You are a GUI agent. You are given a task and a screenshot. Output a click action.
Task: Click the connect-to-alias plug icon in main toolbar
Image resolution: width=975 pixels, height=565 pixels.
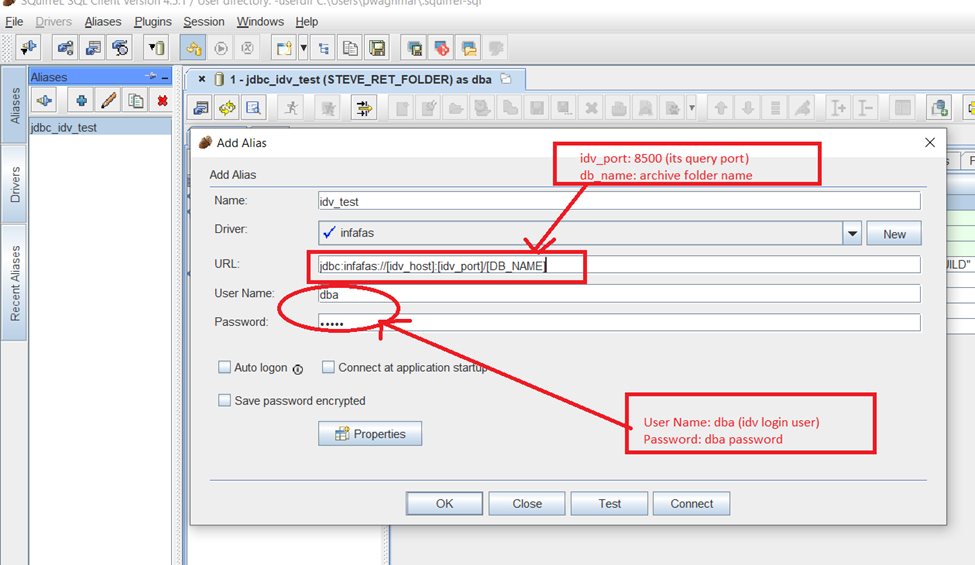[x=28, y=48]
